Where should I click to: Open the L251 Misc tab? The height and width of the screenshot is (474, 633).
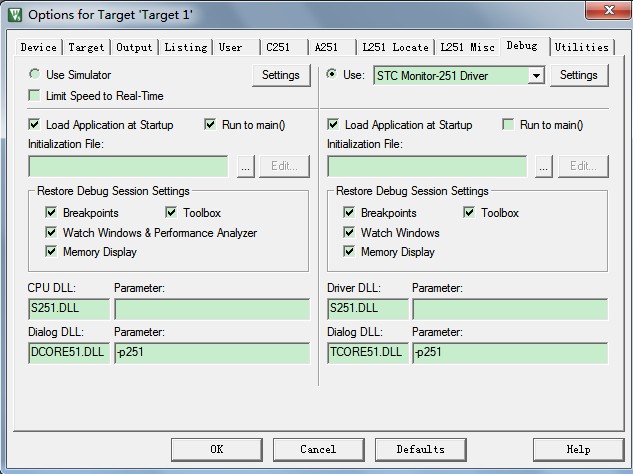point(467,47)
